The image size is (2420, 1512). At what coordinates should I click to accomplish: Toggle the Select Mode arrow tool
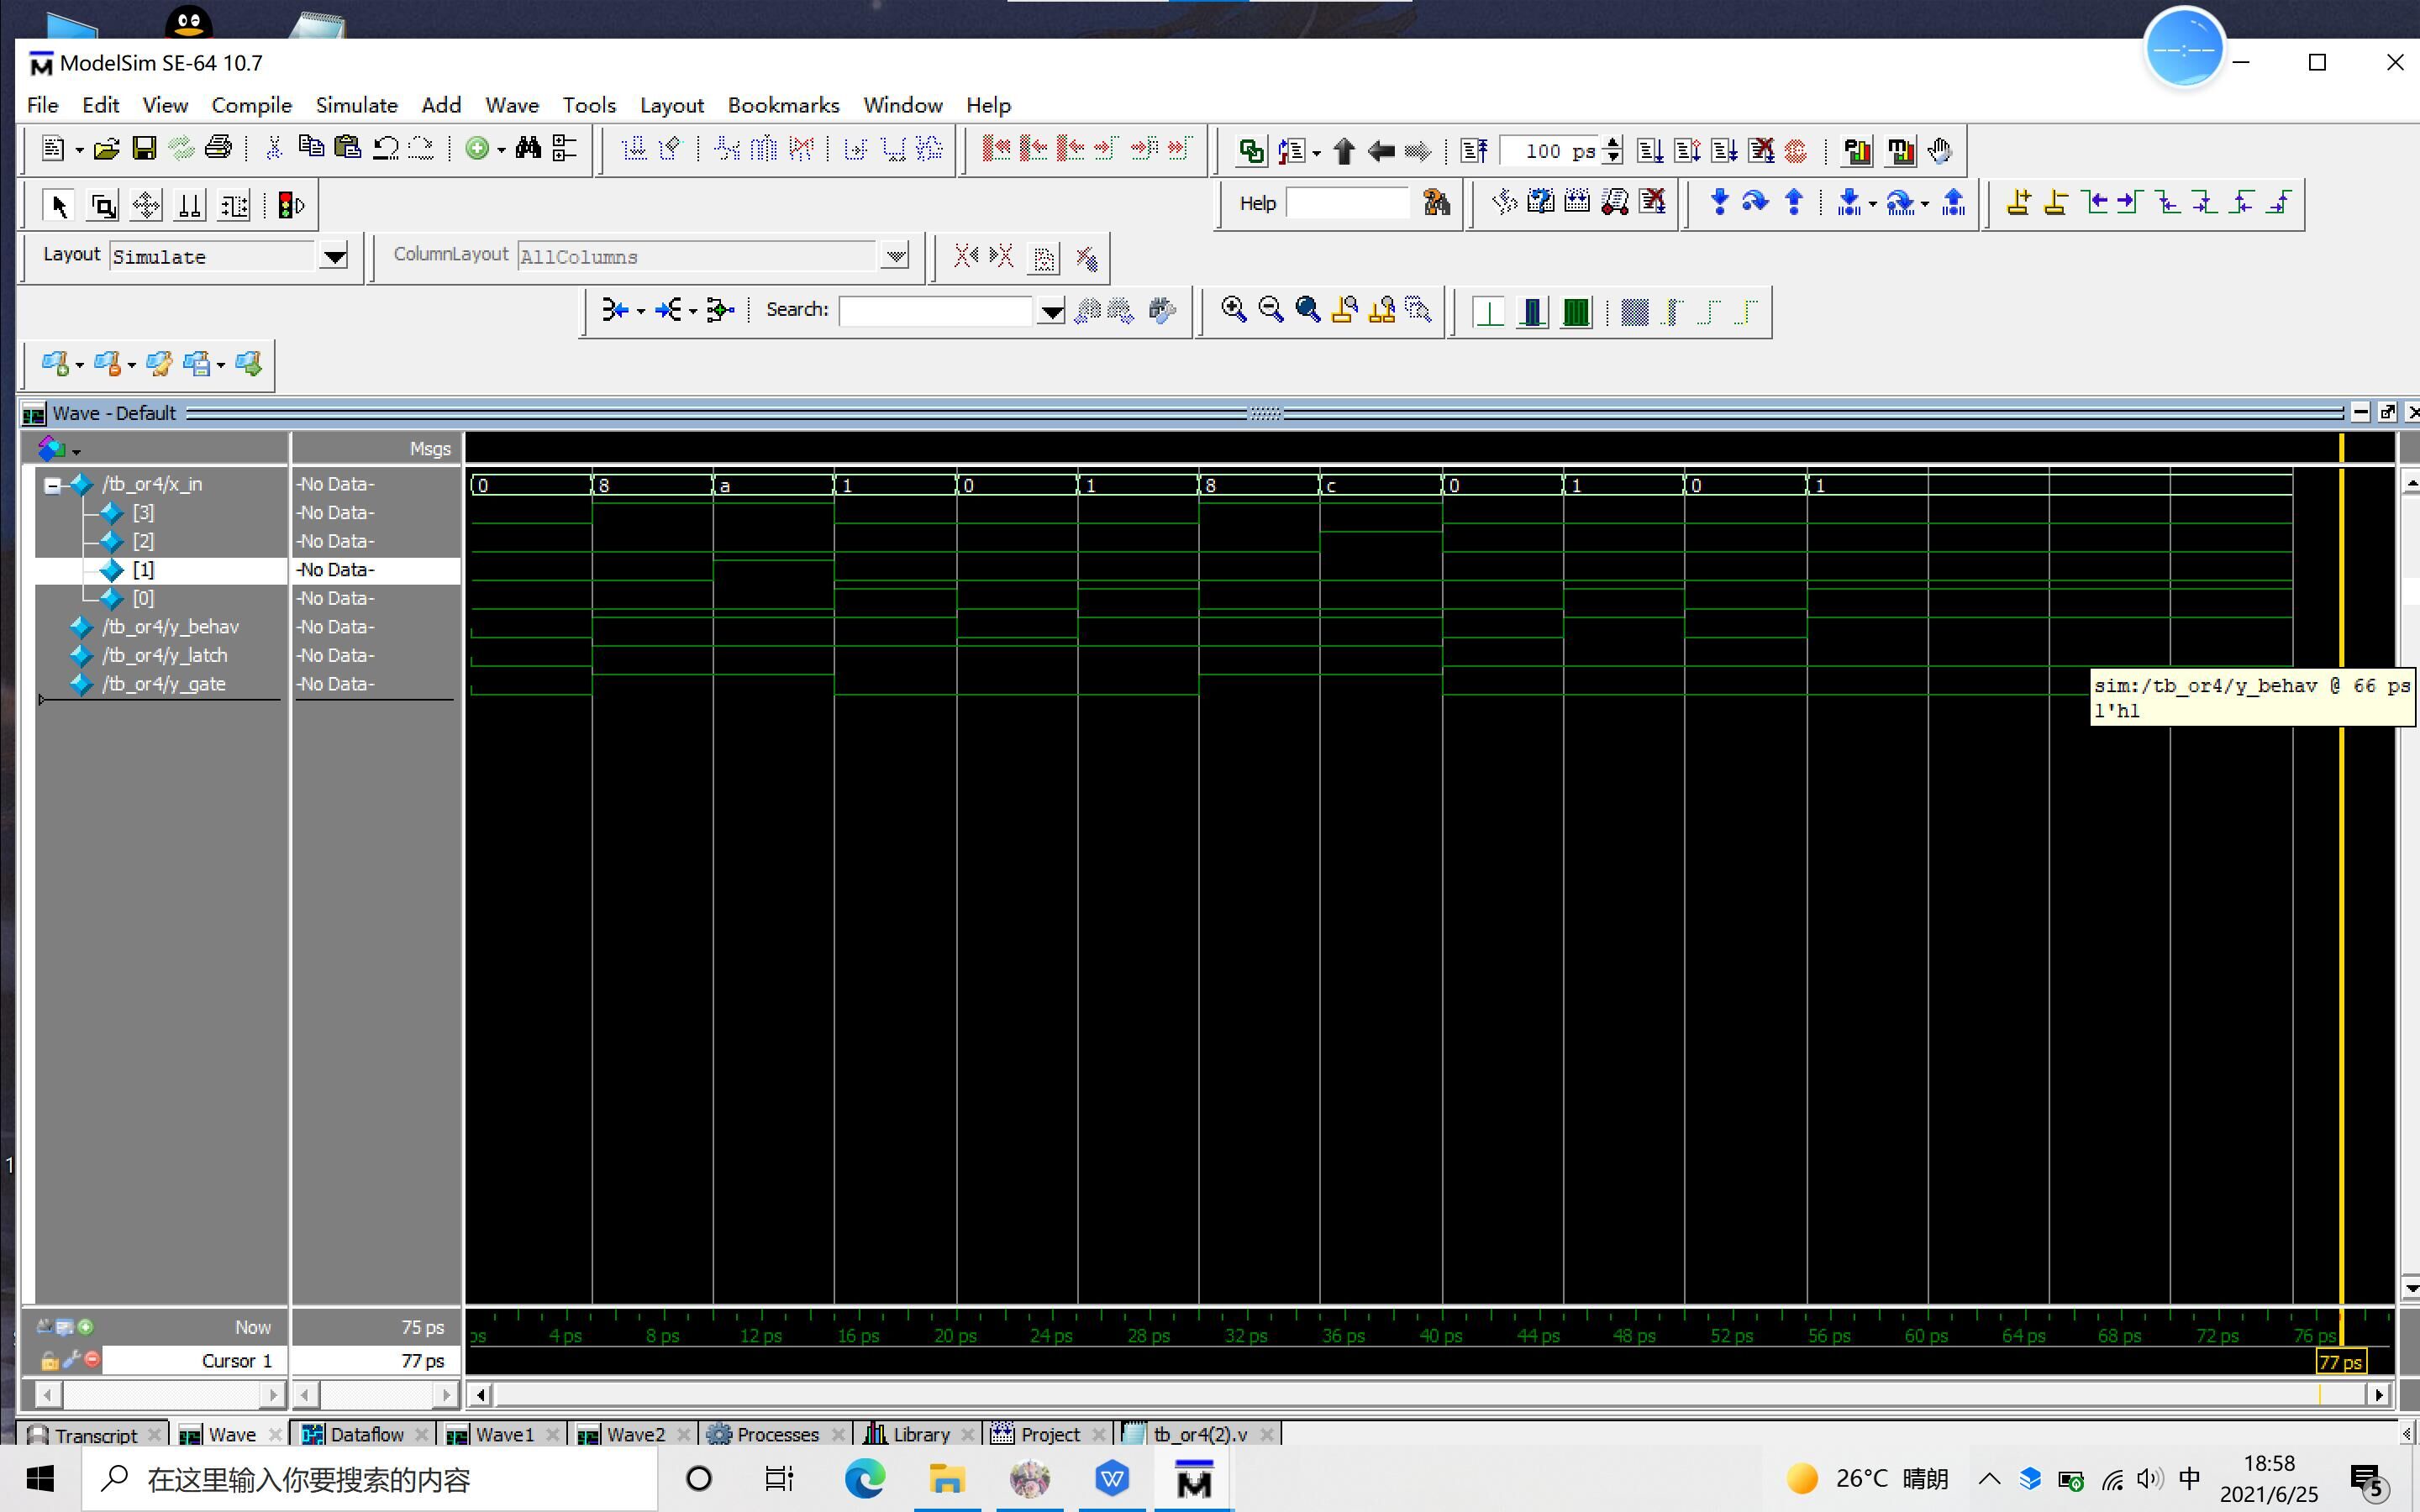(59, 206)
